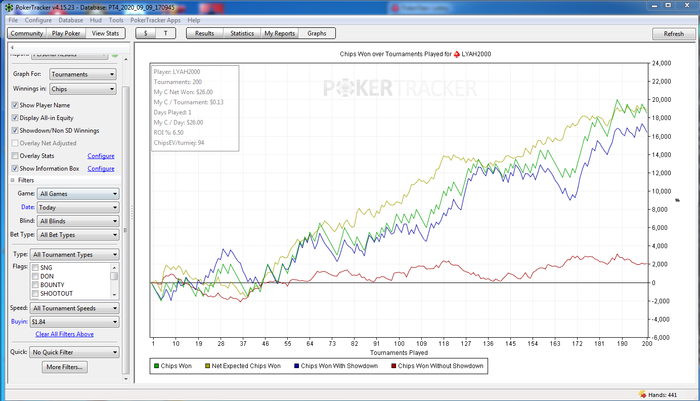Viewport: 700px width, 401px height.
Task: Switch to the Statistics tab
Action: click(241, 33)
